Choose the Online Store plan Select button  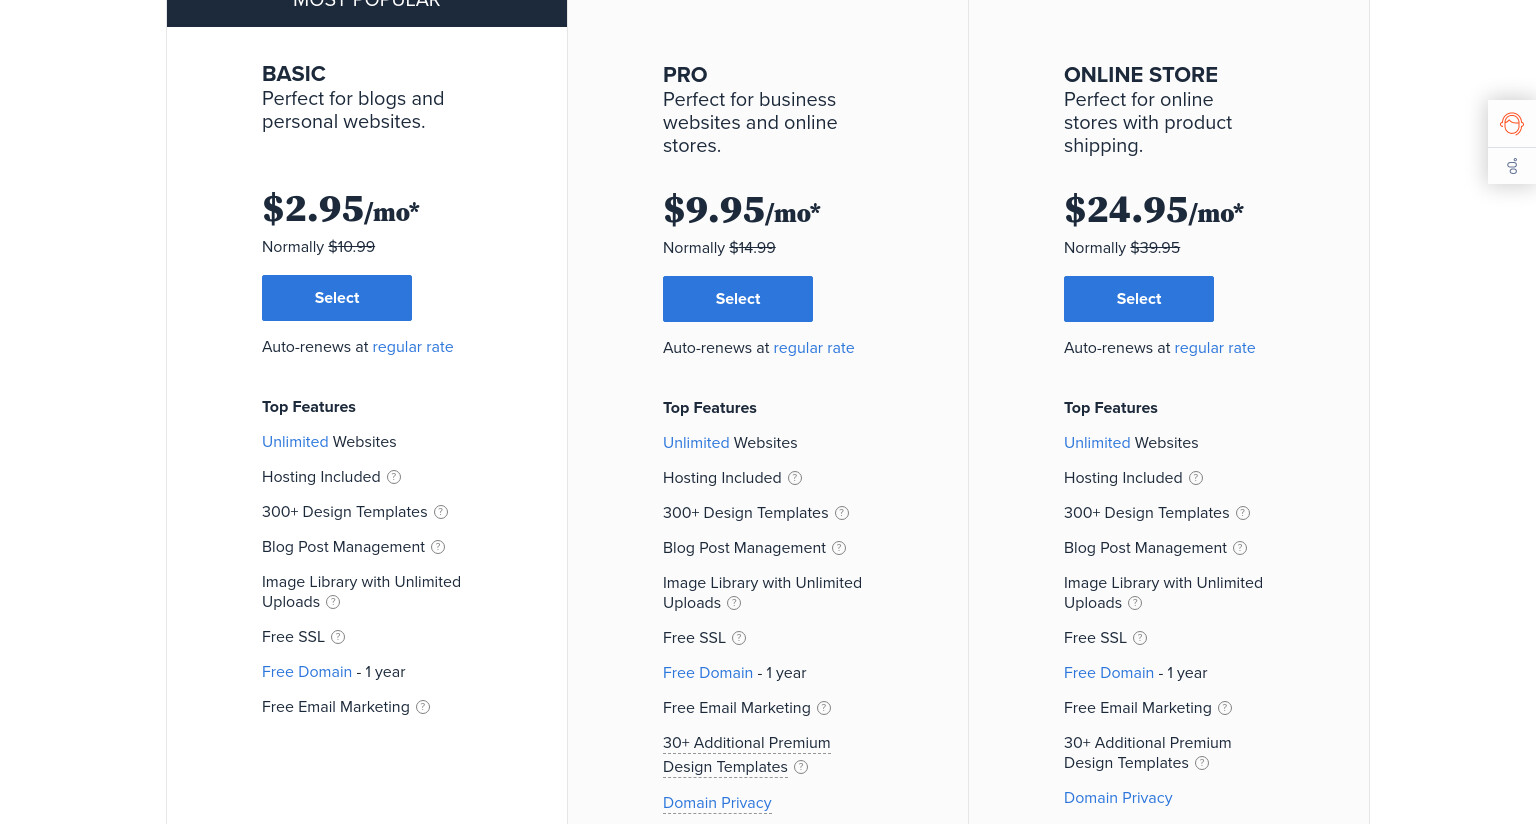point(1139,299)
